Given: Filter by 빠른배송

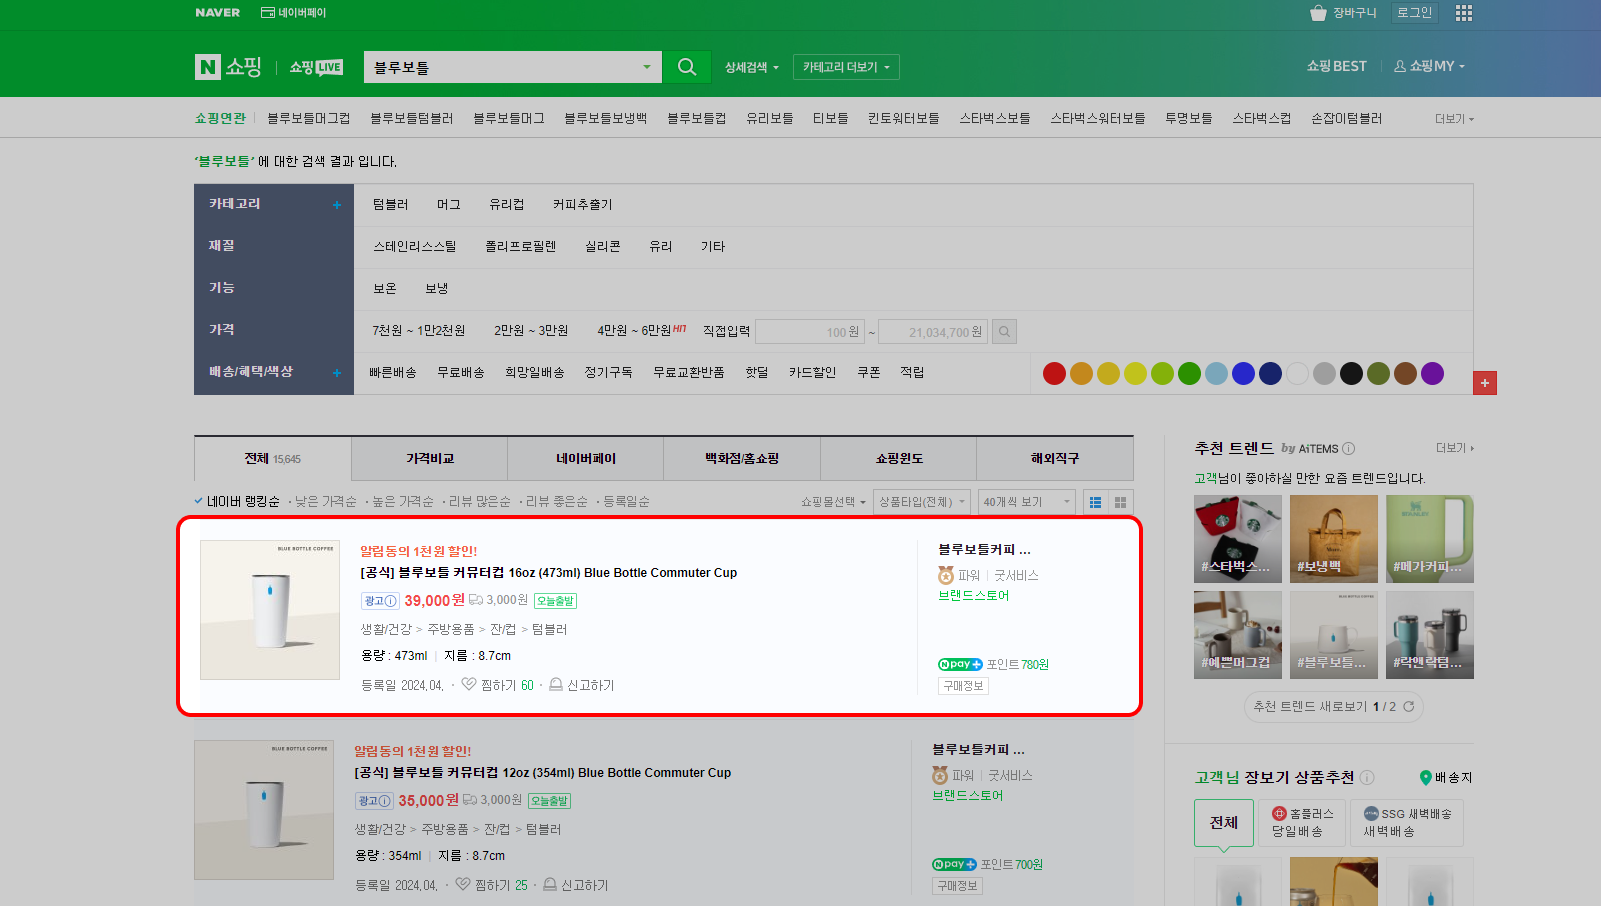Looking at the screenshot, I should pos(393,373).
